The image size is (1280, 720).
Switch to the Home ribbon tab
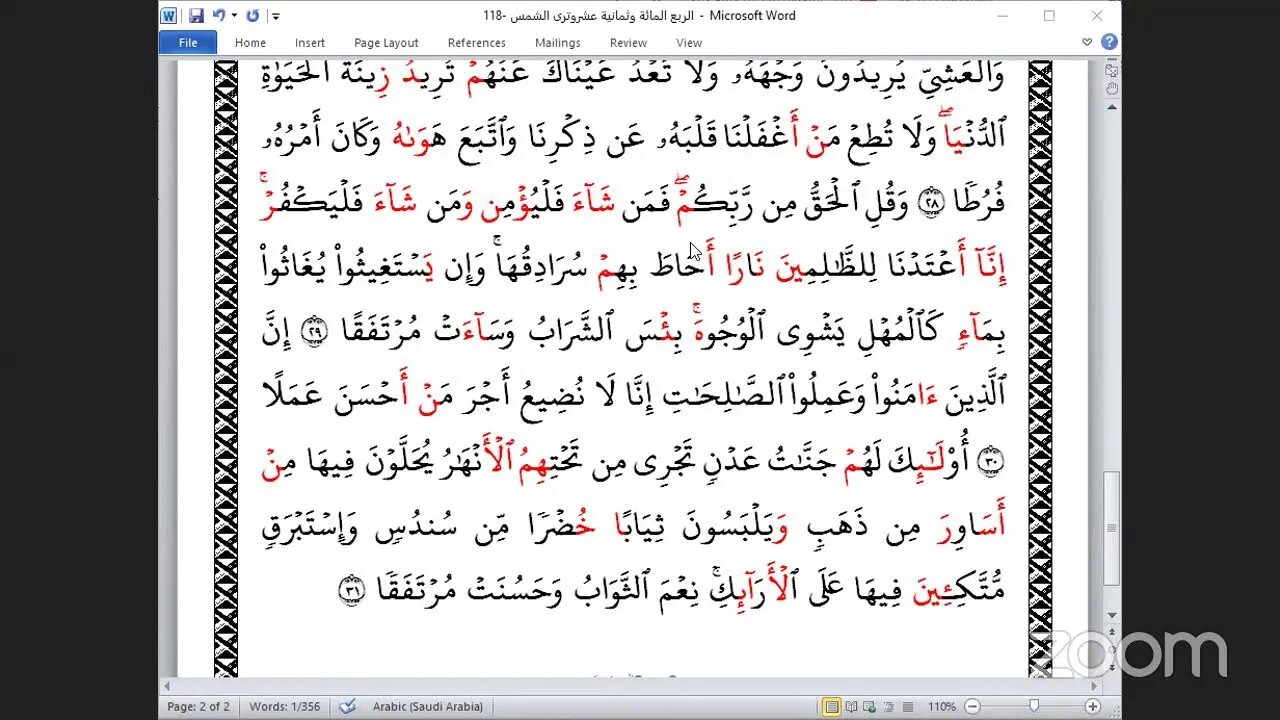pos(250,43)
